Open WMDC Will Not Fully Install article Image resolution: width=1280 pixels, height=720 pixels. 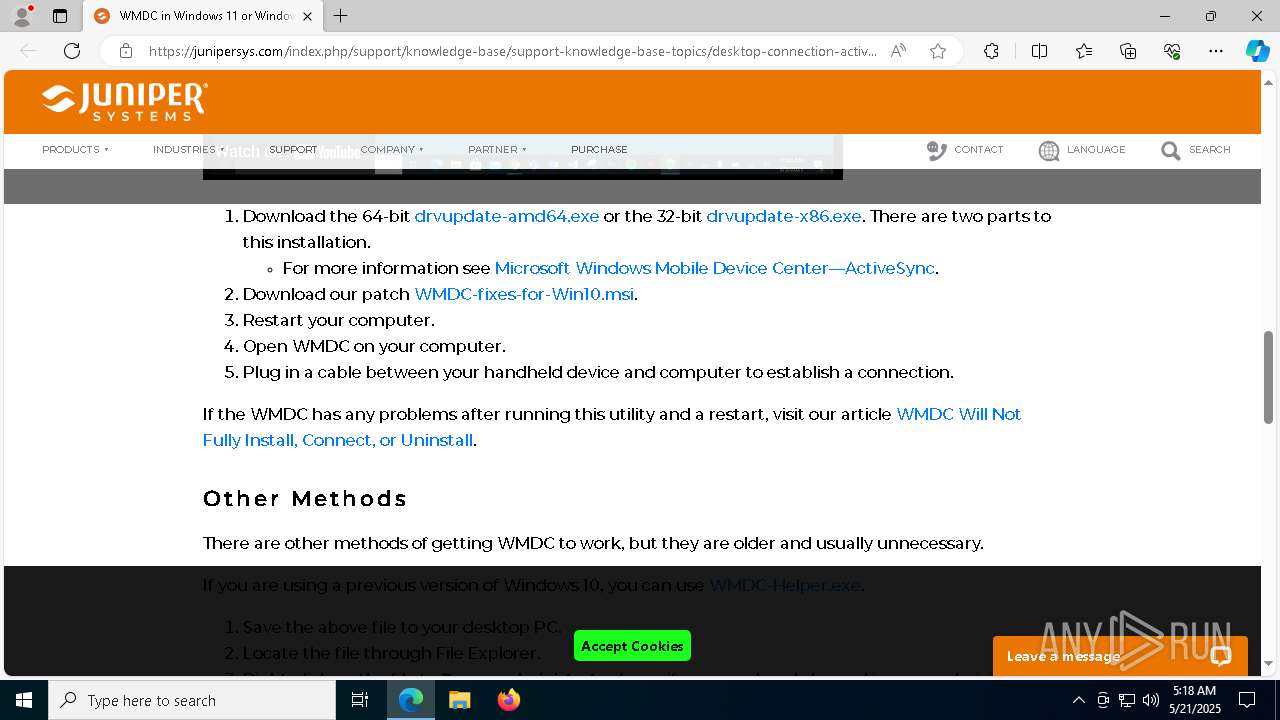(x=612, y=427)
